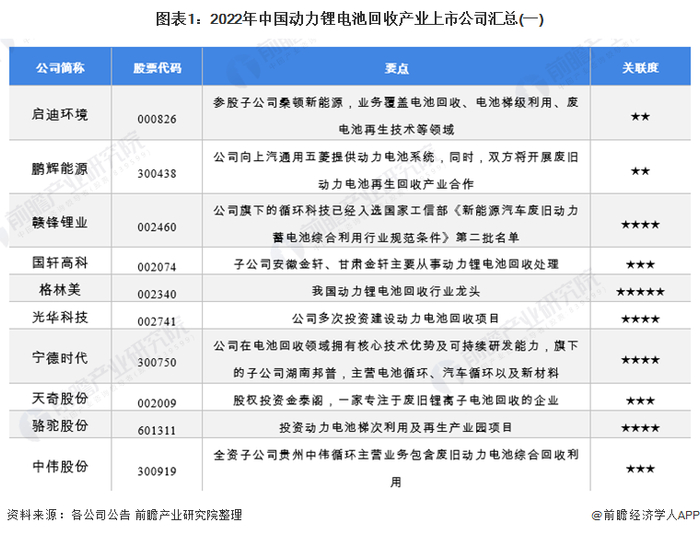Click the four-star rating for 骆驼股份
The height and width of the screenshot is (534, 700).
(640, 428)
